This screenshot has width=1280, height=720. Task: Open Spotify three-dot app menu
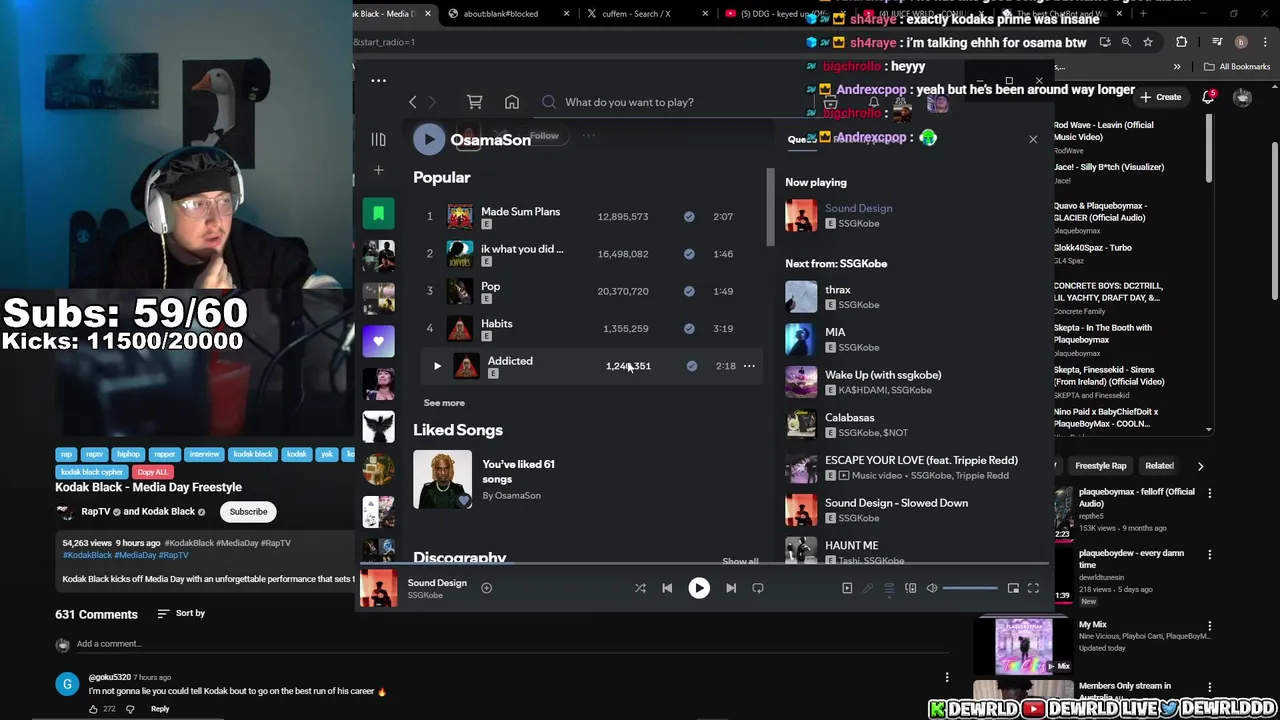(x=378, y=81)
